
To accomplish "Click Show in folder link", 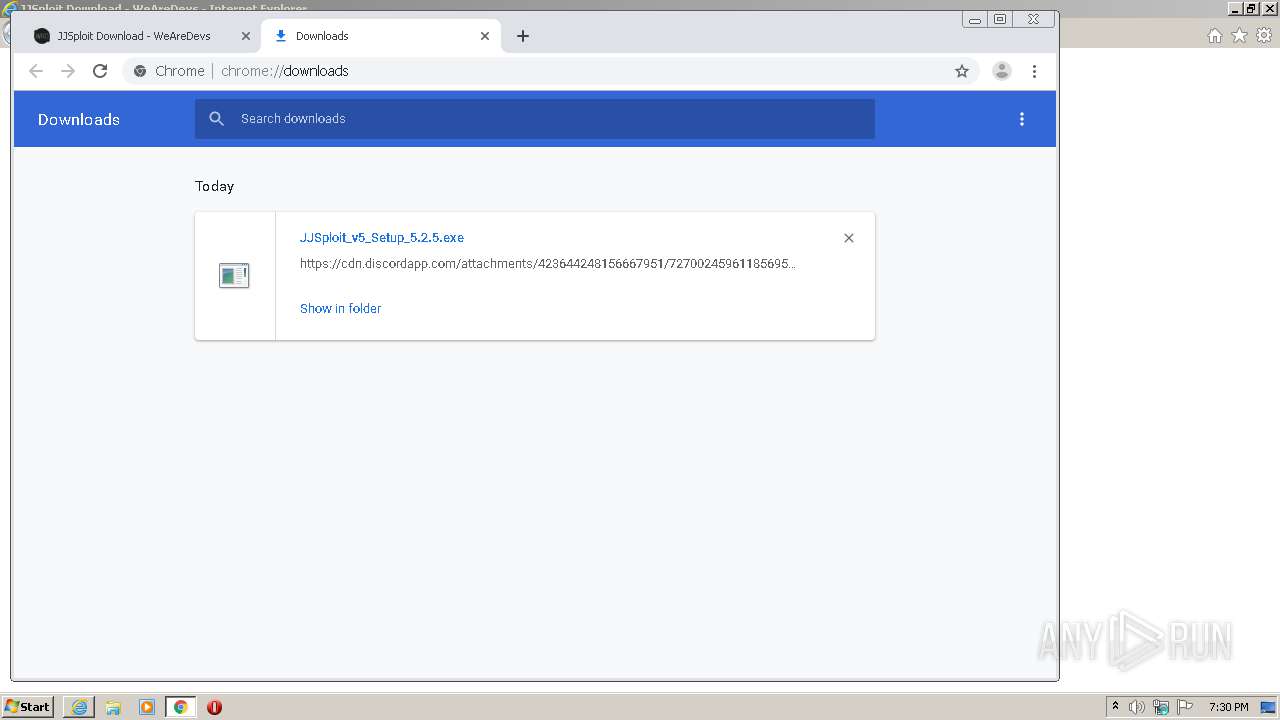I will click(340, 309).
